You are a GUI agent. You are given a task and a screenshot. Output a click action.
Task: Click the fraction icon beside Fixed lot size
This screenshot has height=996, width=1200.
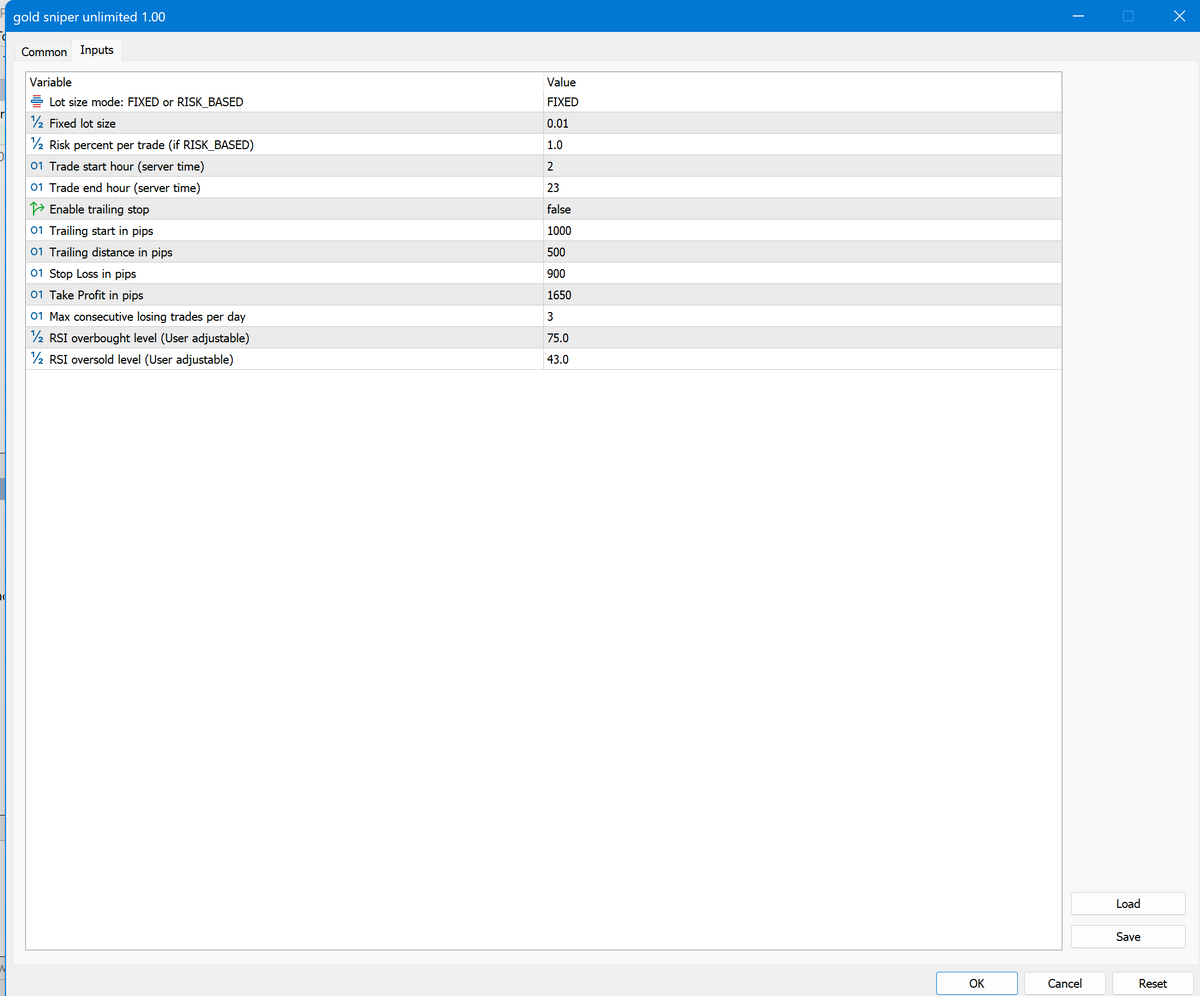(37, 124)
